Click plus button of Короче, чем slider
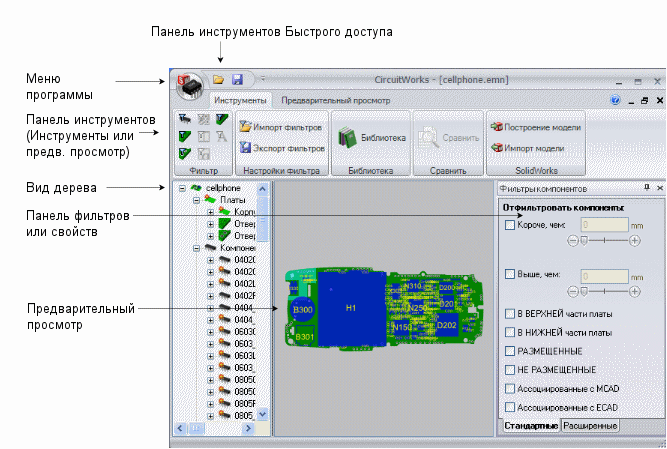The image size is (667, 449). (x=635, y=241)
